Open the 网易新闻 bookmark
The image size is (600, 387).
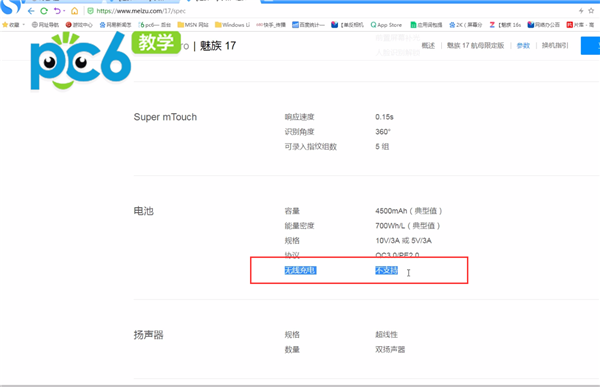[x=115, y=24]
